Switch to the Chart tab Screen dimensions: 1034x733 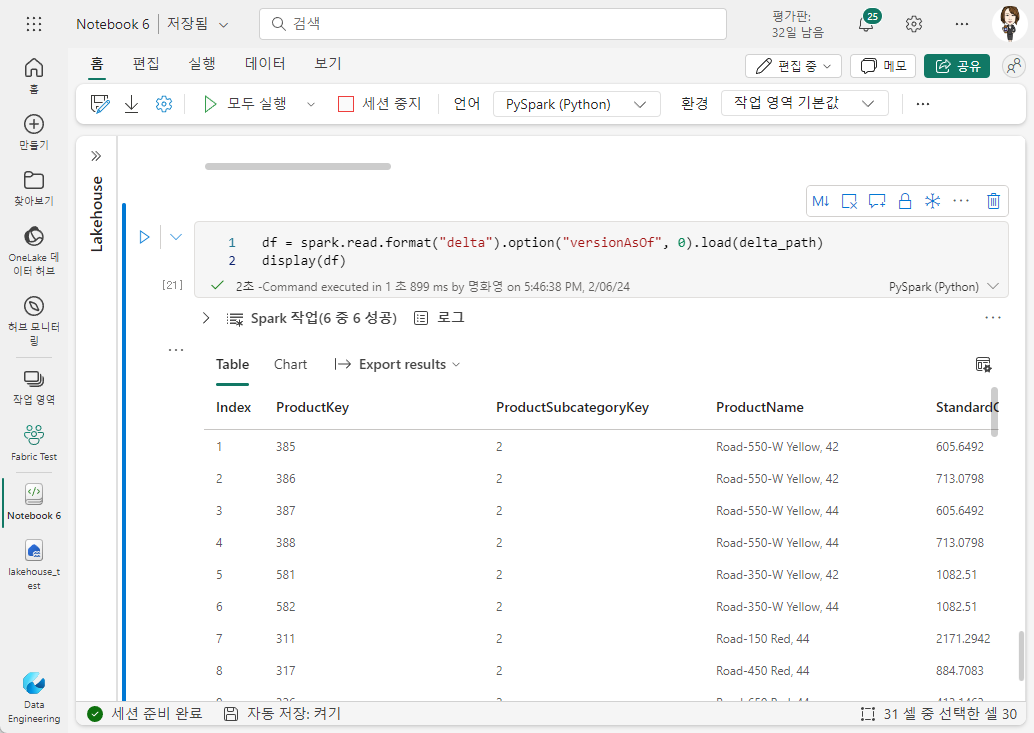point(290,365)
